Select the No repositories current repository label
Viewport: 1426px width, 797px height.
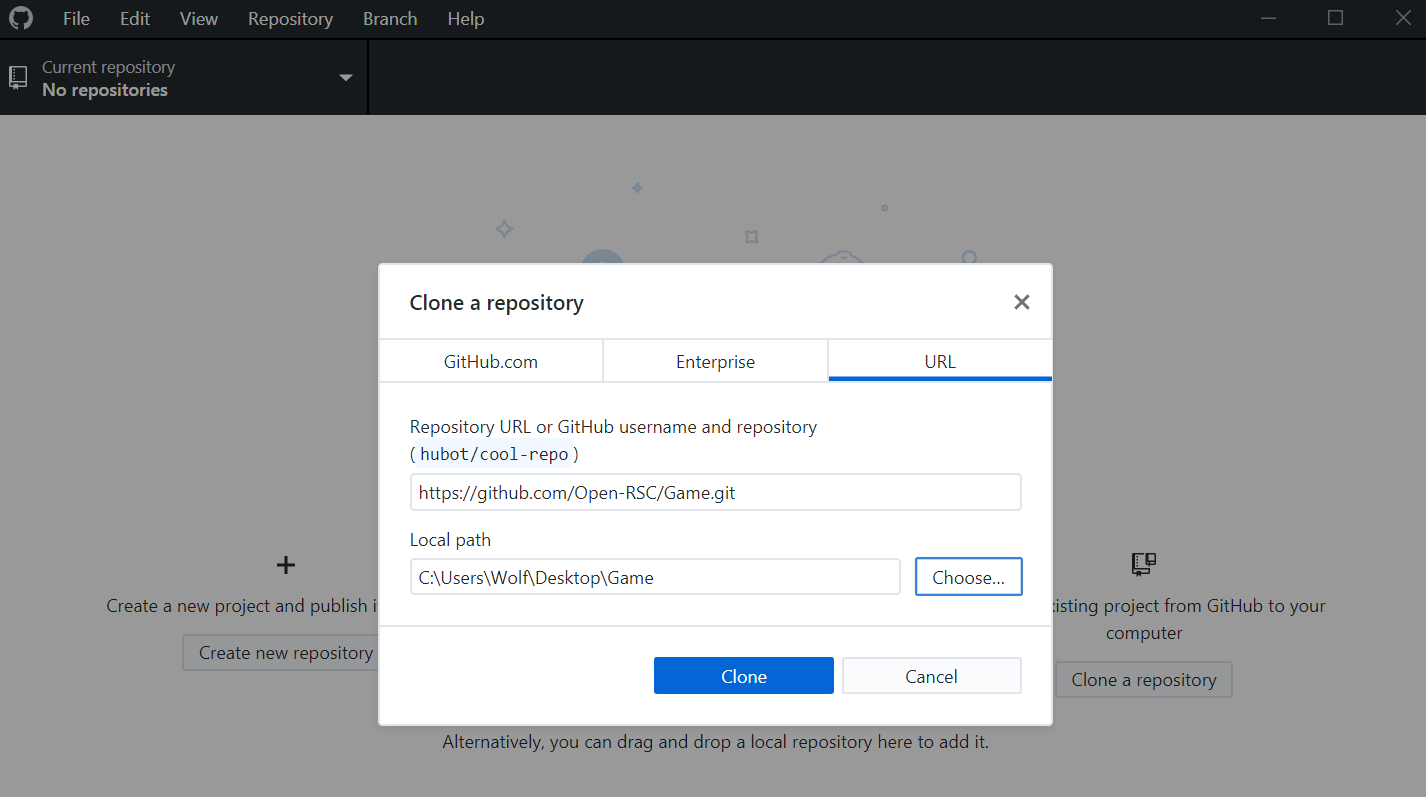105,90
